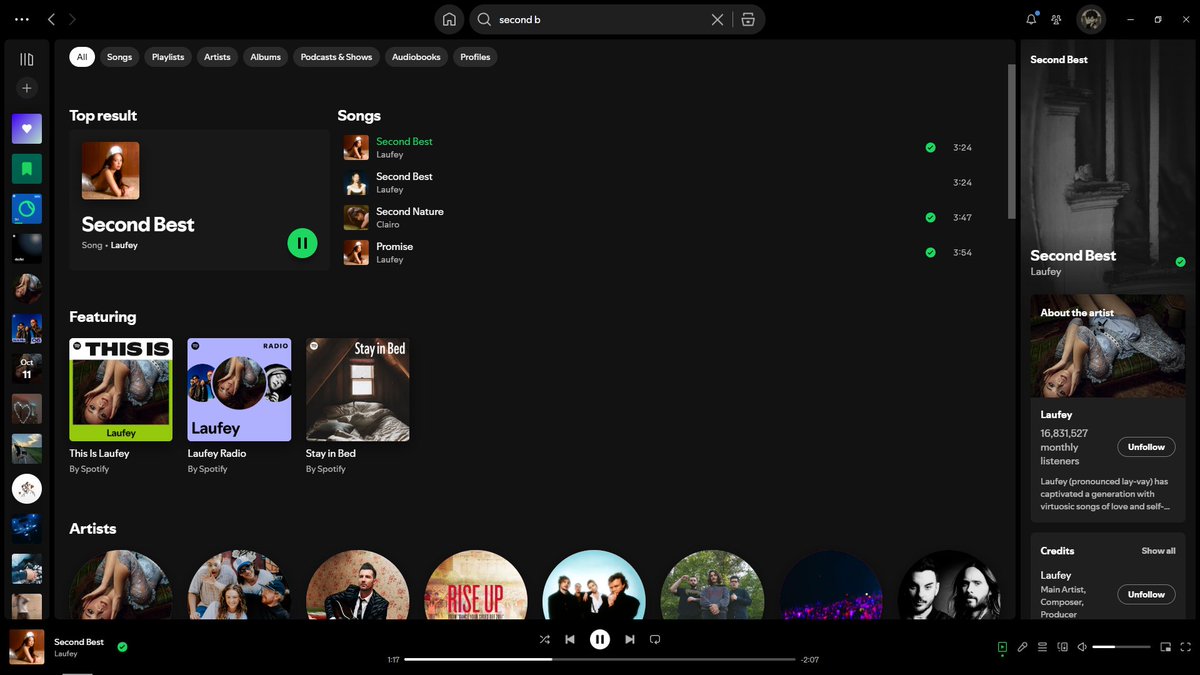Play the second Second Best song row

[x=658, y=182]
